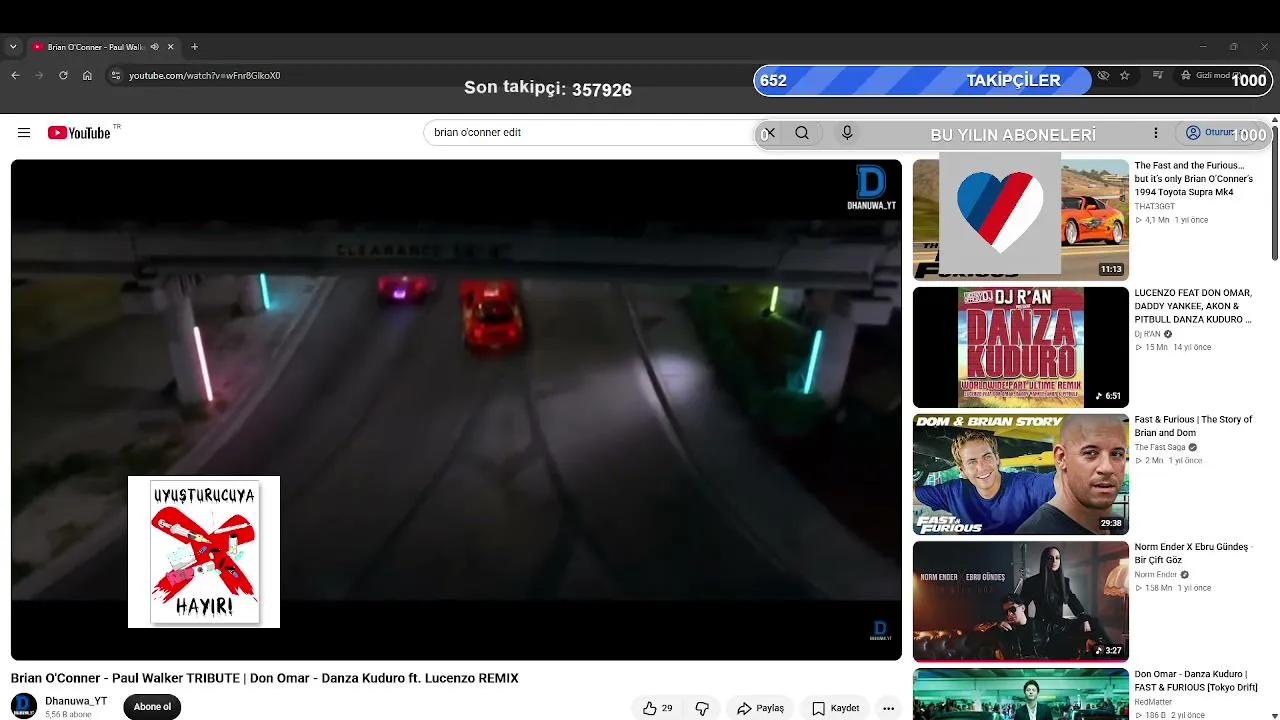Open the Tokyo Drift Danza Kuduro thumbnail

[x=1021, y=694]
